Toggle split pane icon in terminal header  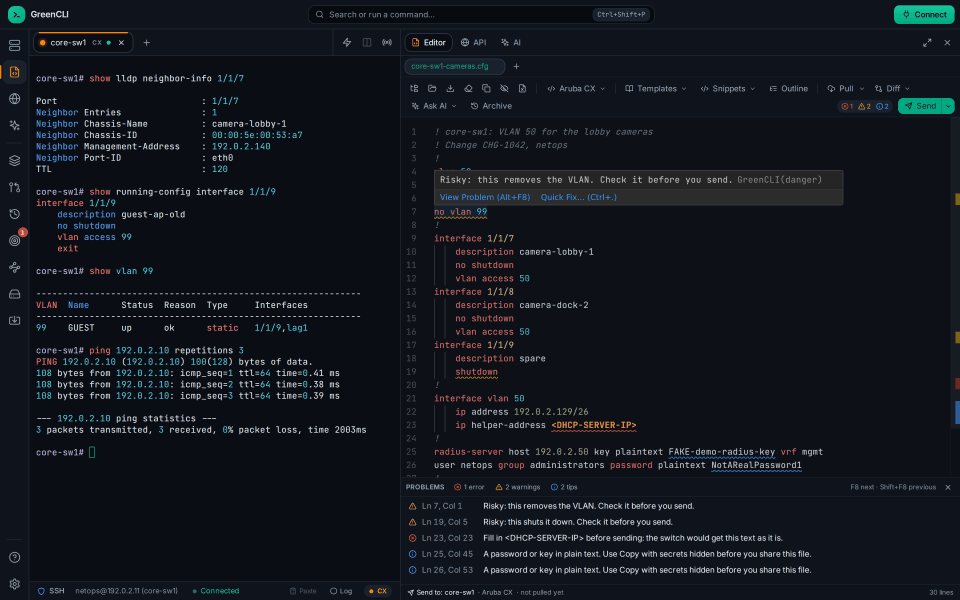367,42
